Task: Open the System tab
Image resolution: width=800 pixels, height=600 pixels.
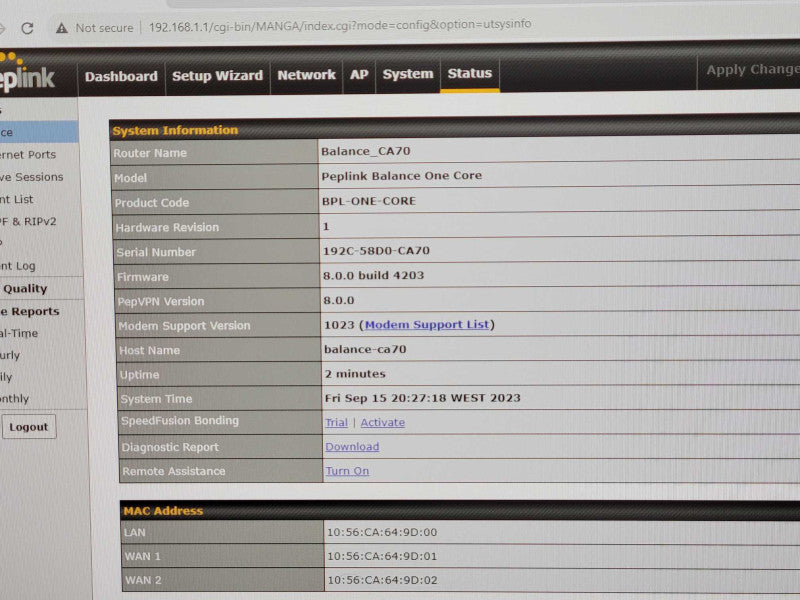Action: 408,74
